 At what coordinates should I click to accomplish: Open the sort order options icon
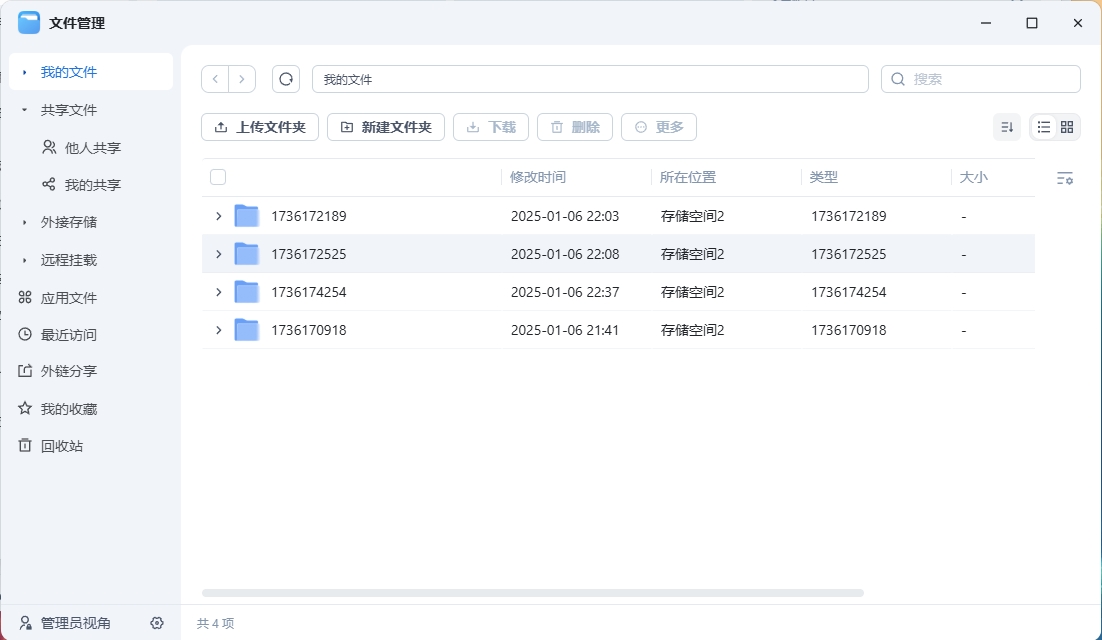(1007, 127)
